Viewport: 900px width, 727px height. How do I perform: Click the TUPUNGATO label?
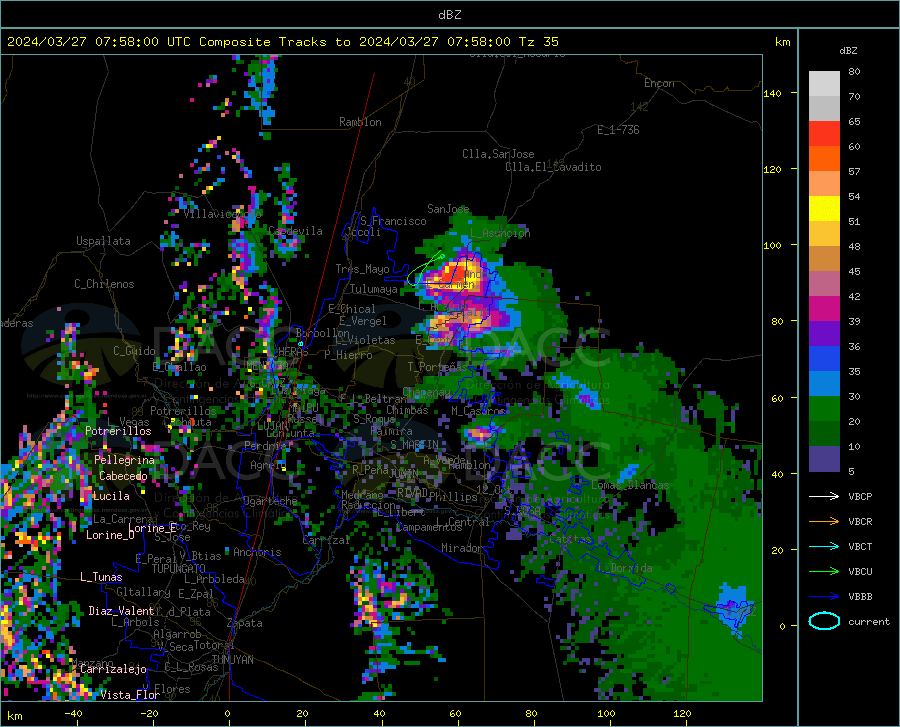(179, 569)
